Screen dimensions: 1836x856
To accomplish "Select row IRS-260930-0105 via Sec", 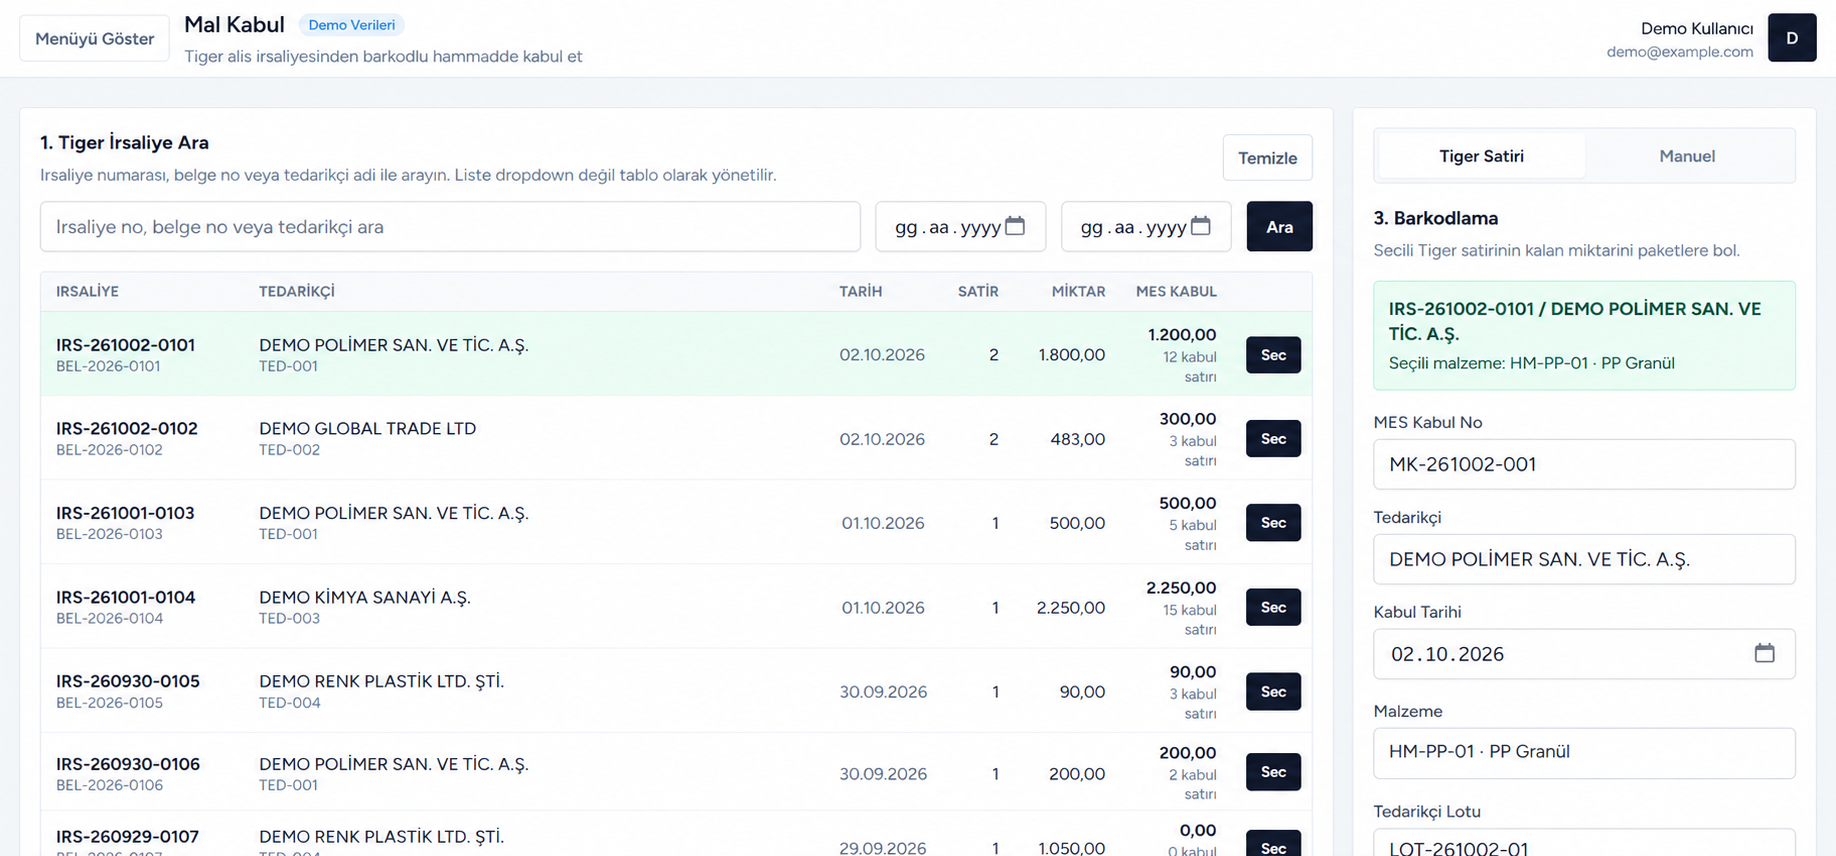I will tap(1273, 692).
